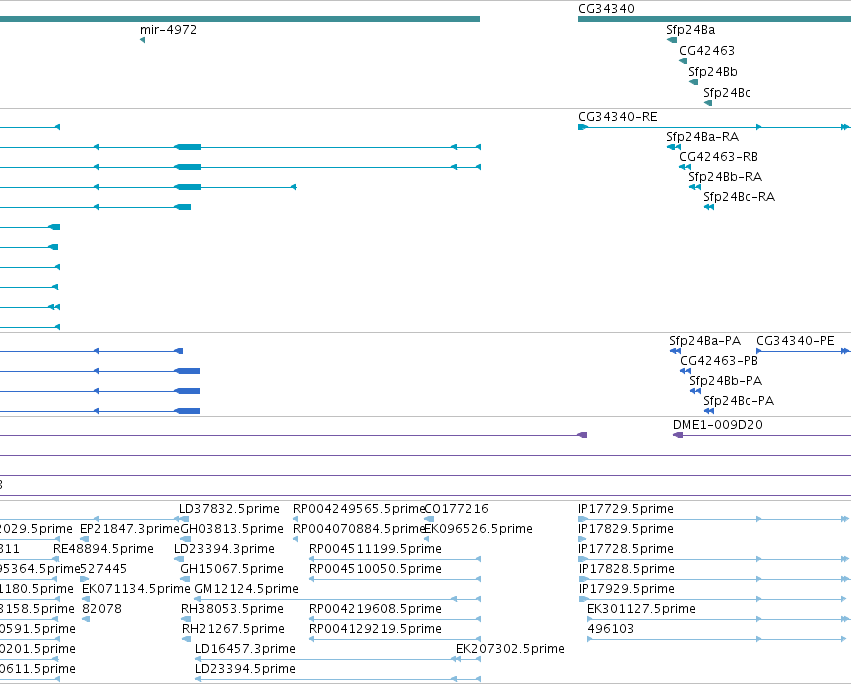Click the LD37832.5prime EST label
Screen dimensions: 851x684
pos(229,509)
